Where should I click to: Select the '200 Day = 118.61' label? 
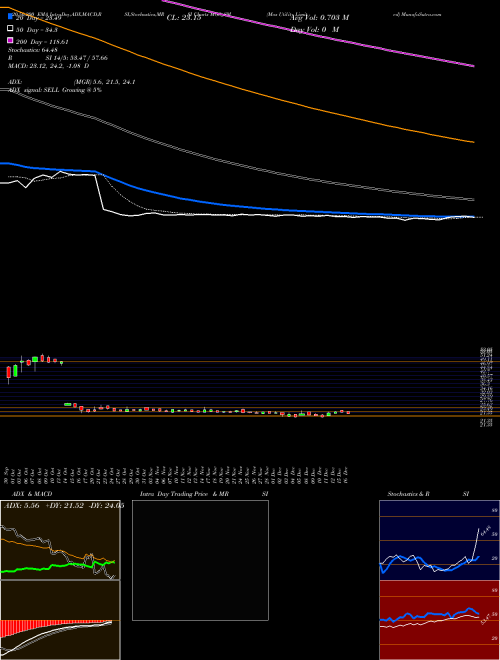[x=42, y=42]
